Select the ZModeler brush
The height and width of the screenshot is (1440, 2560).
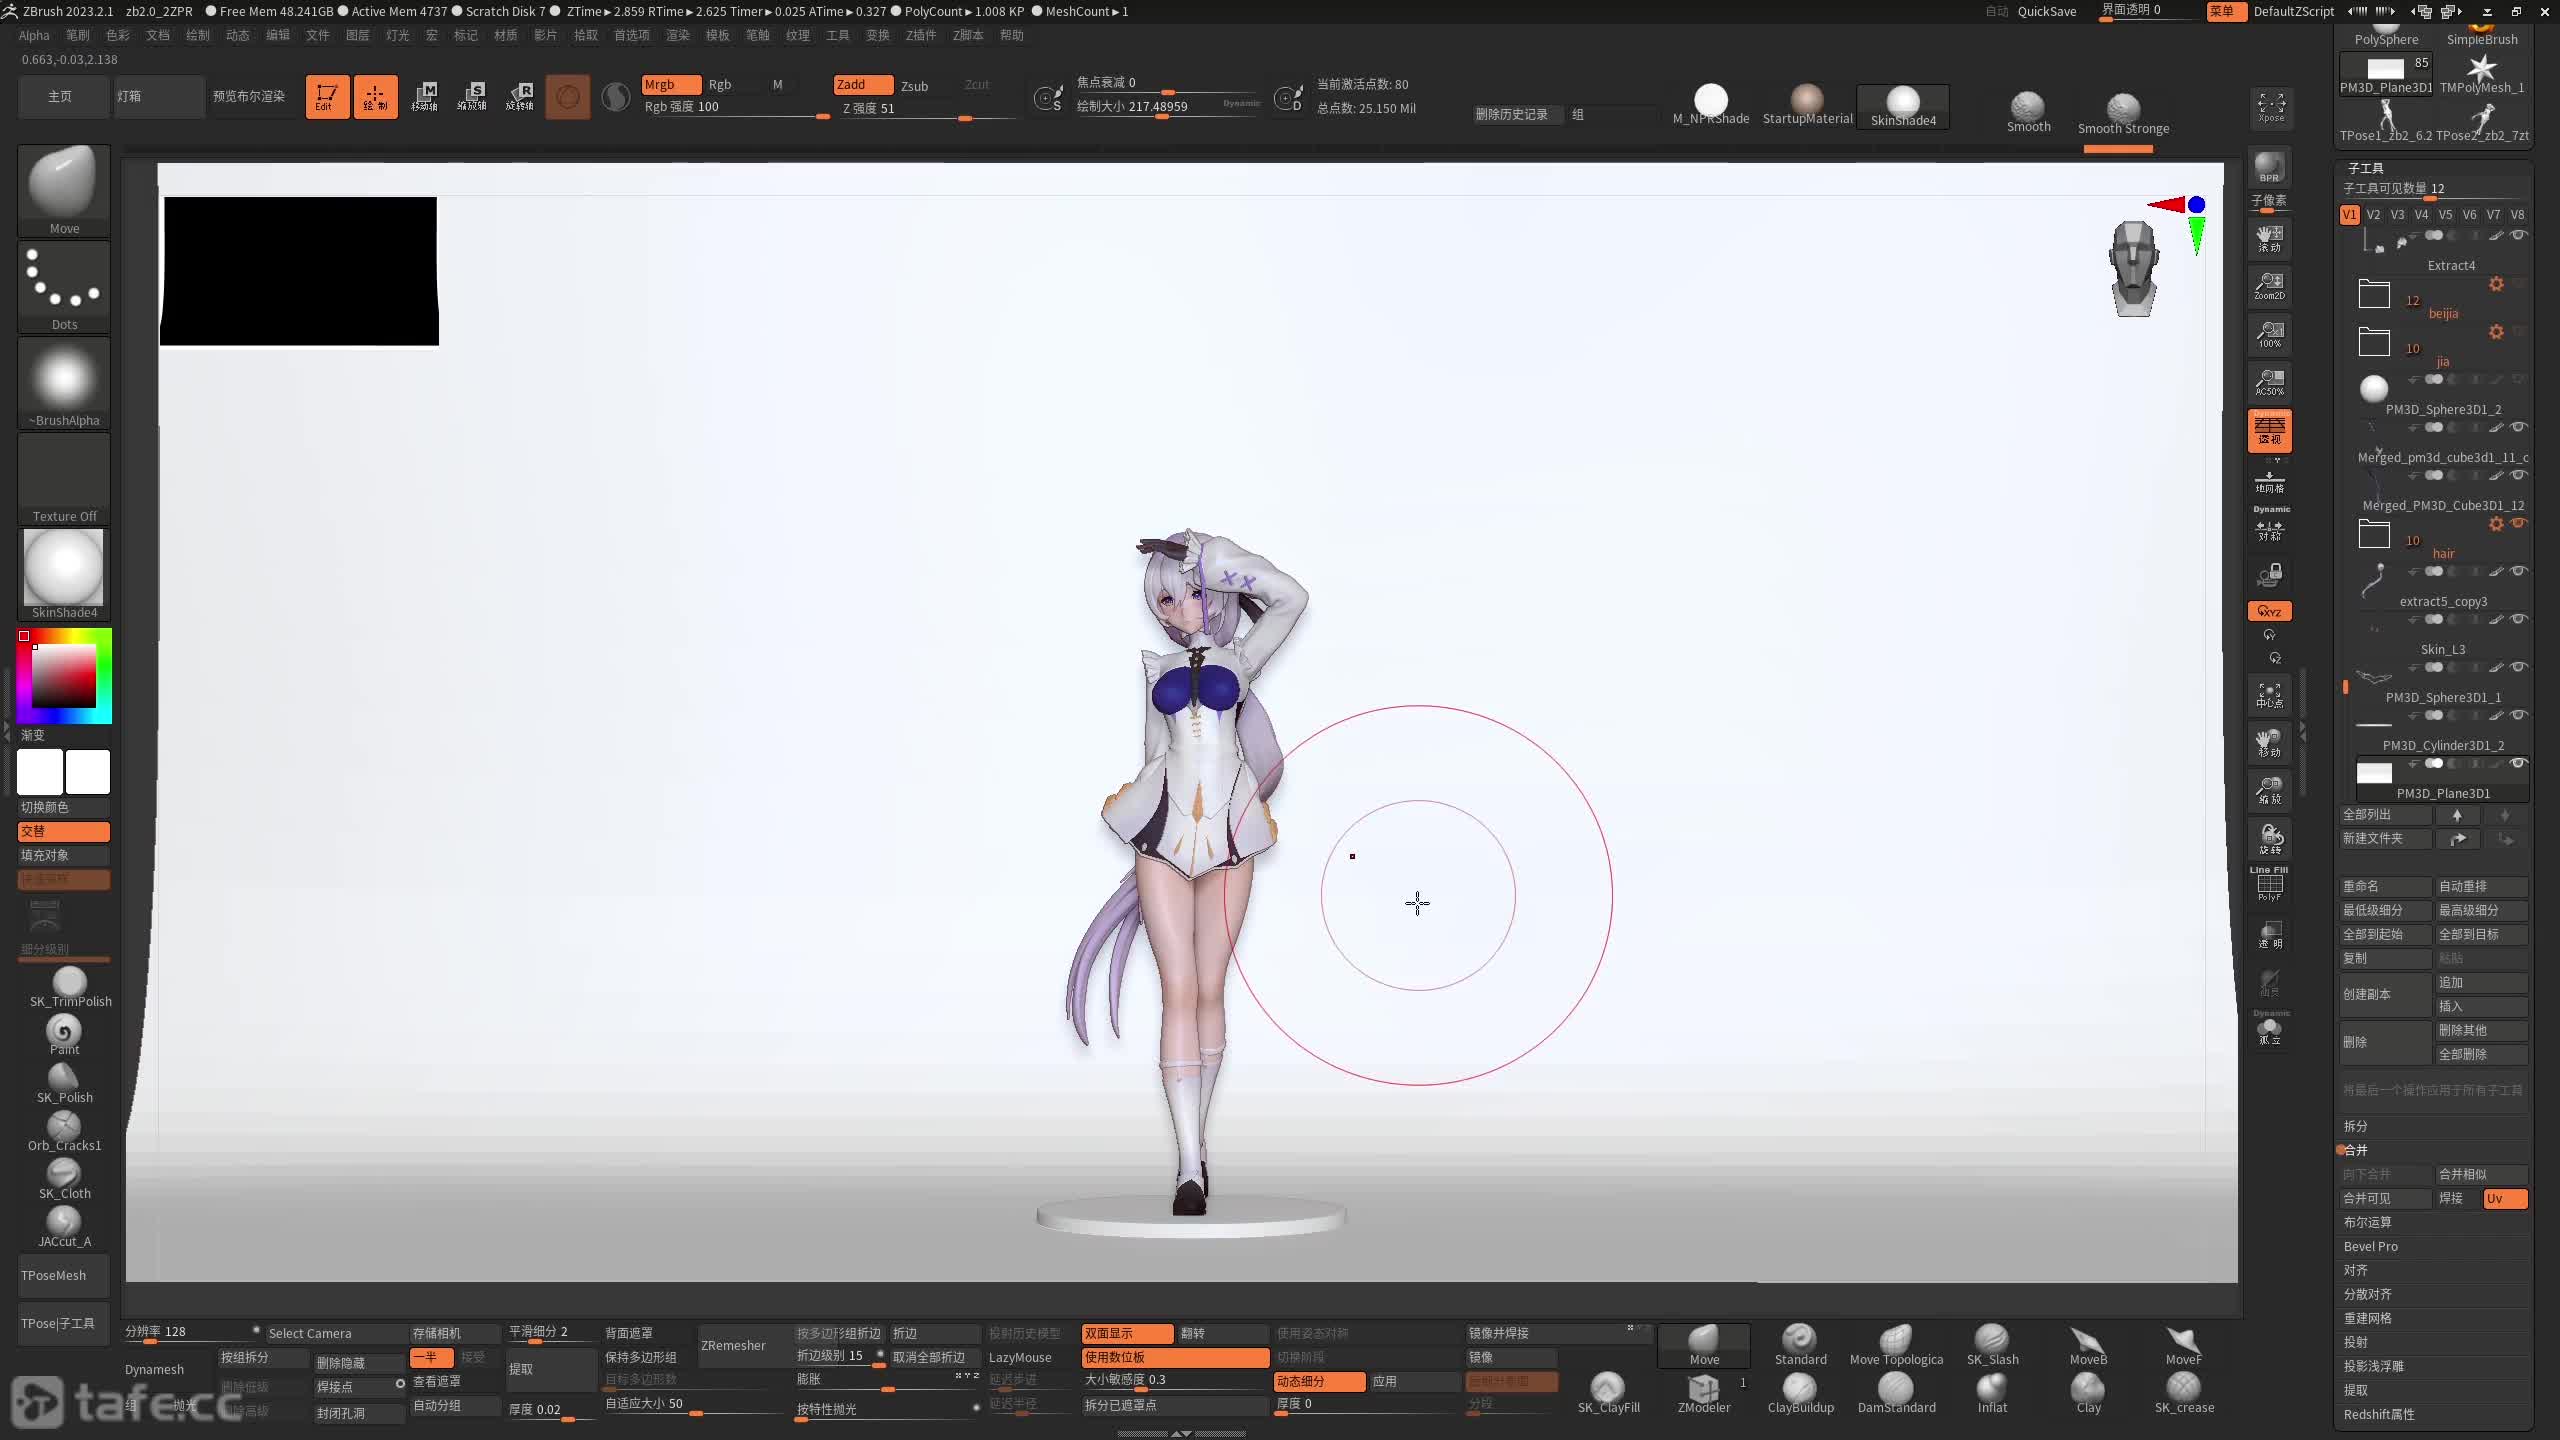click(x=1704, y=1393)
